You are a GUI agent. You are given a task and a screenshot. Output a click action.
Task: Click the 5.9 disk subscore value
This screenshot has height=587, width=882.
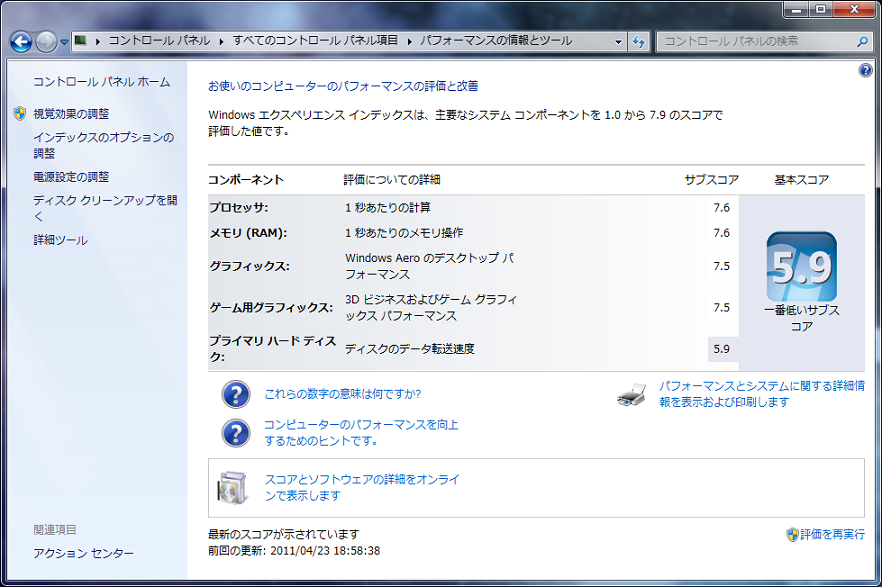pos(722,349)
